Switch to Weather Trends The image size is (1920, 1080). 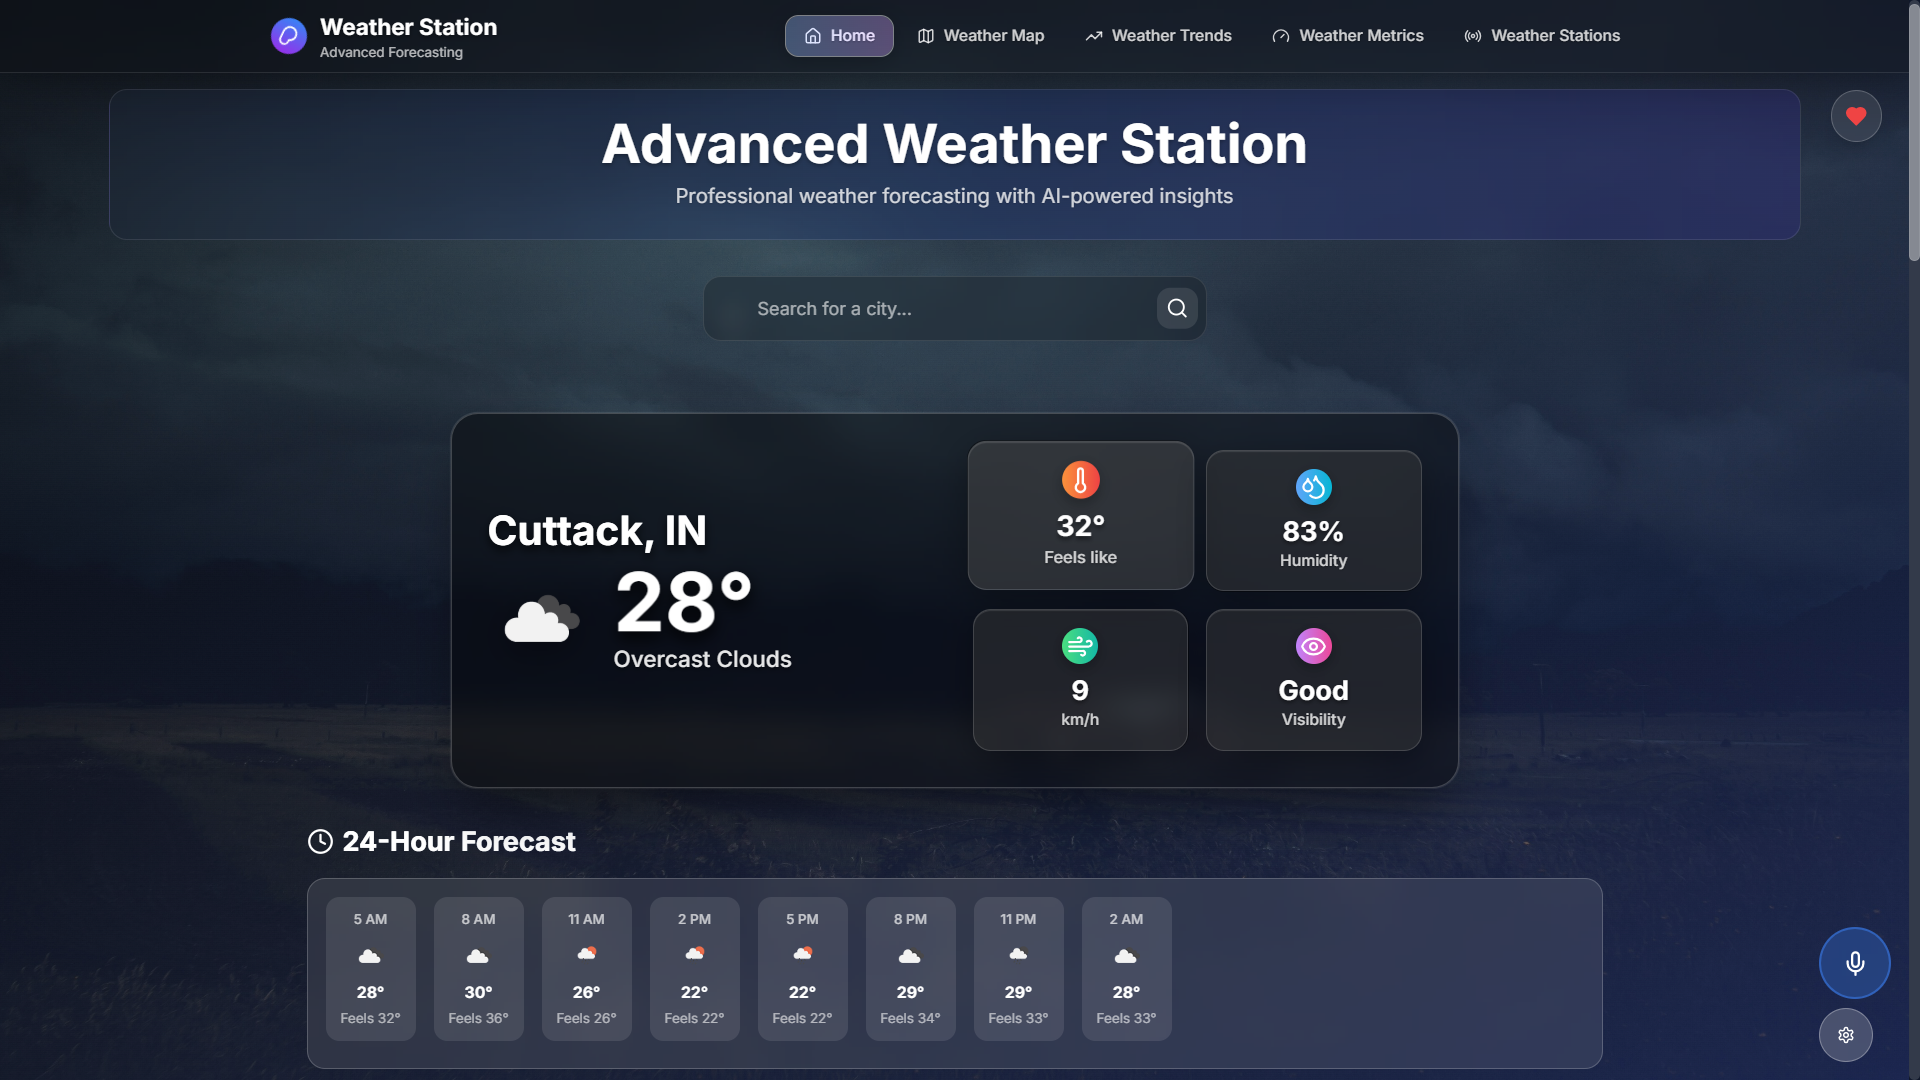point(1158,35)
